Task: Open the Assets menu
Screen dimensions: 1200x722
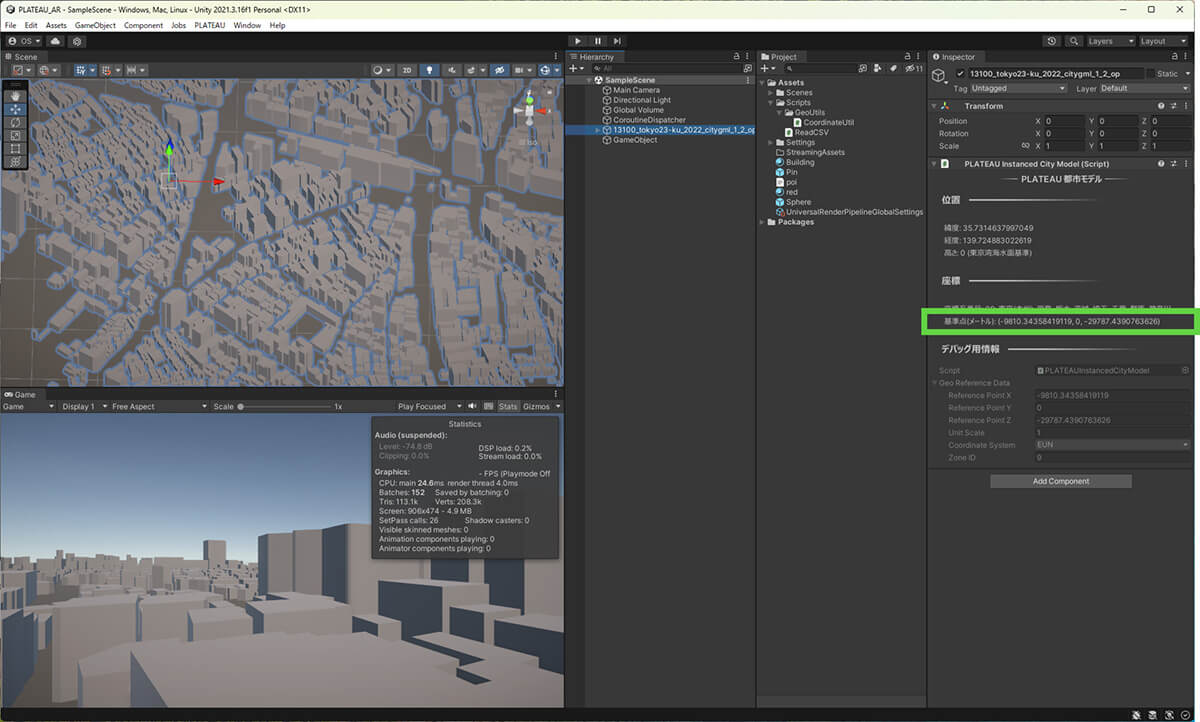Action: pyautogui.click(x=56, y=25)
